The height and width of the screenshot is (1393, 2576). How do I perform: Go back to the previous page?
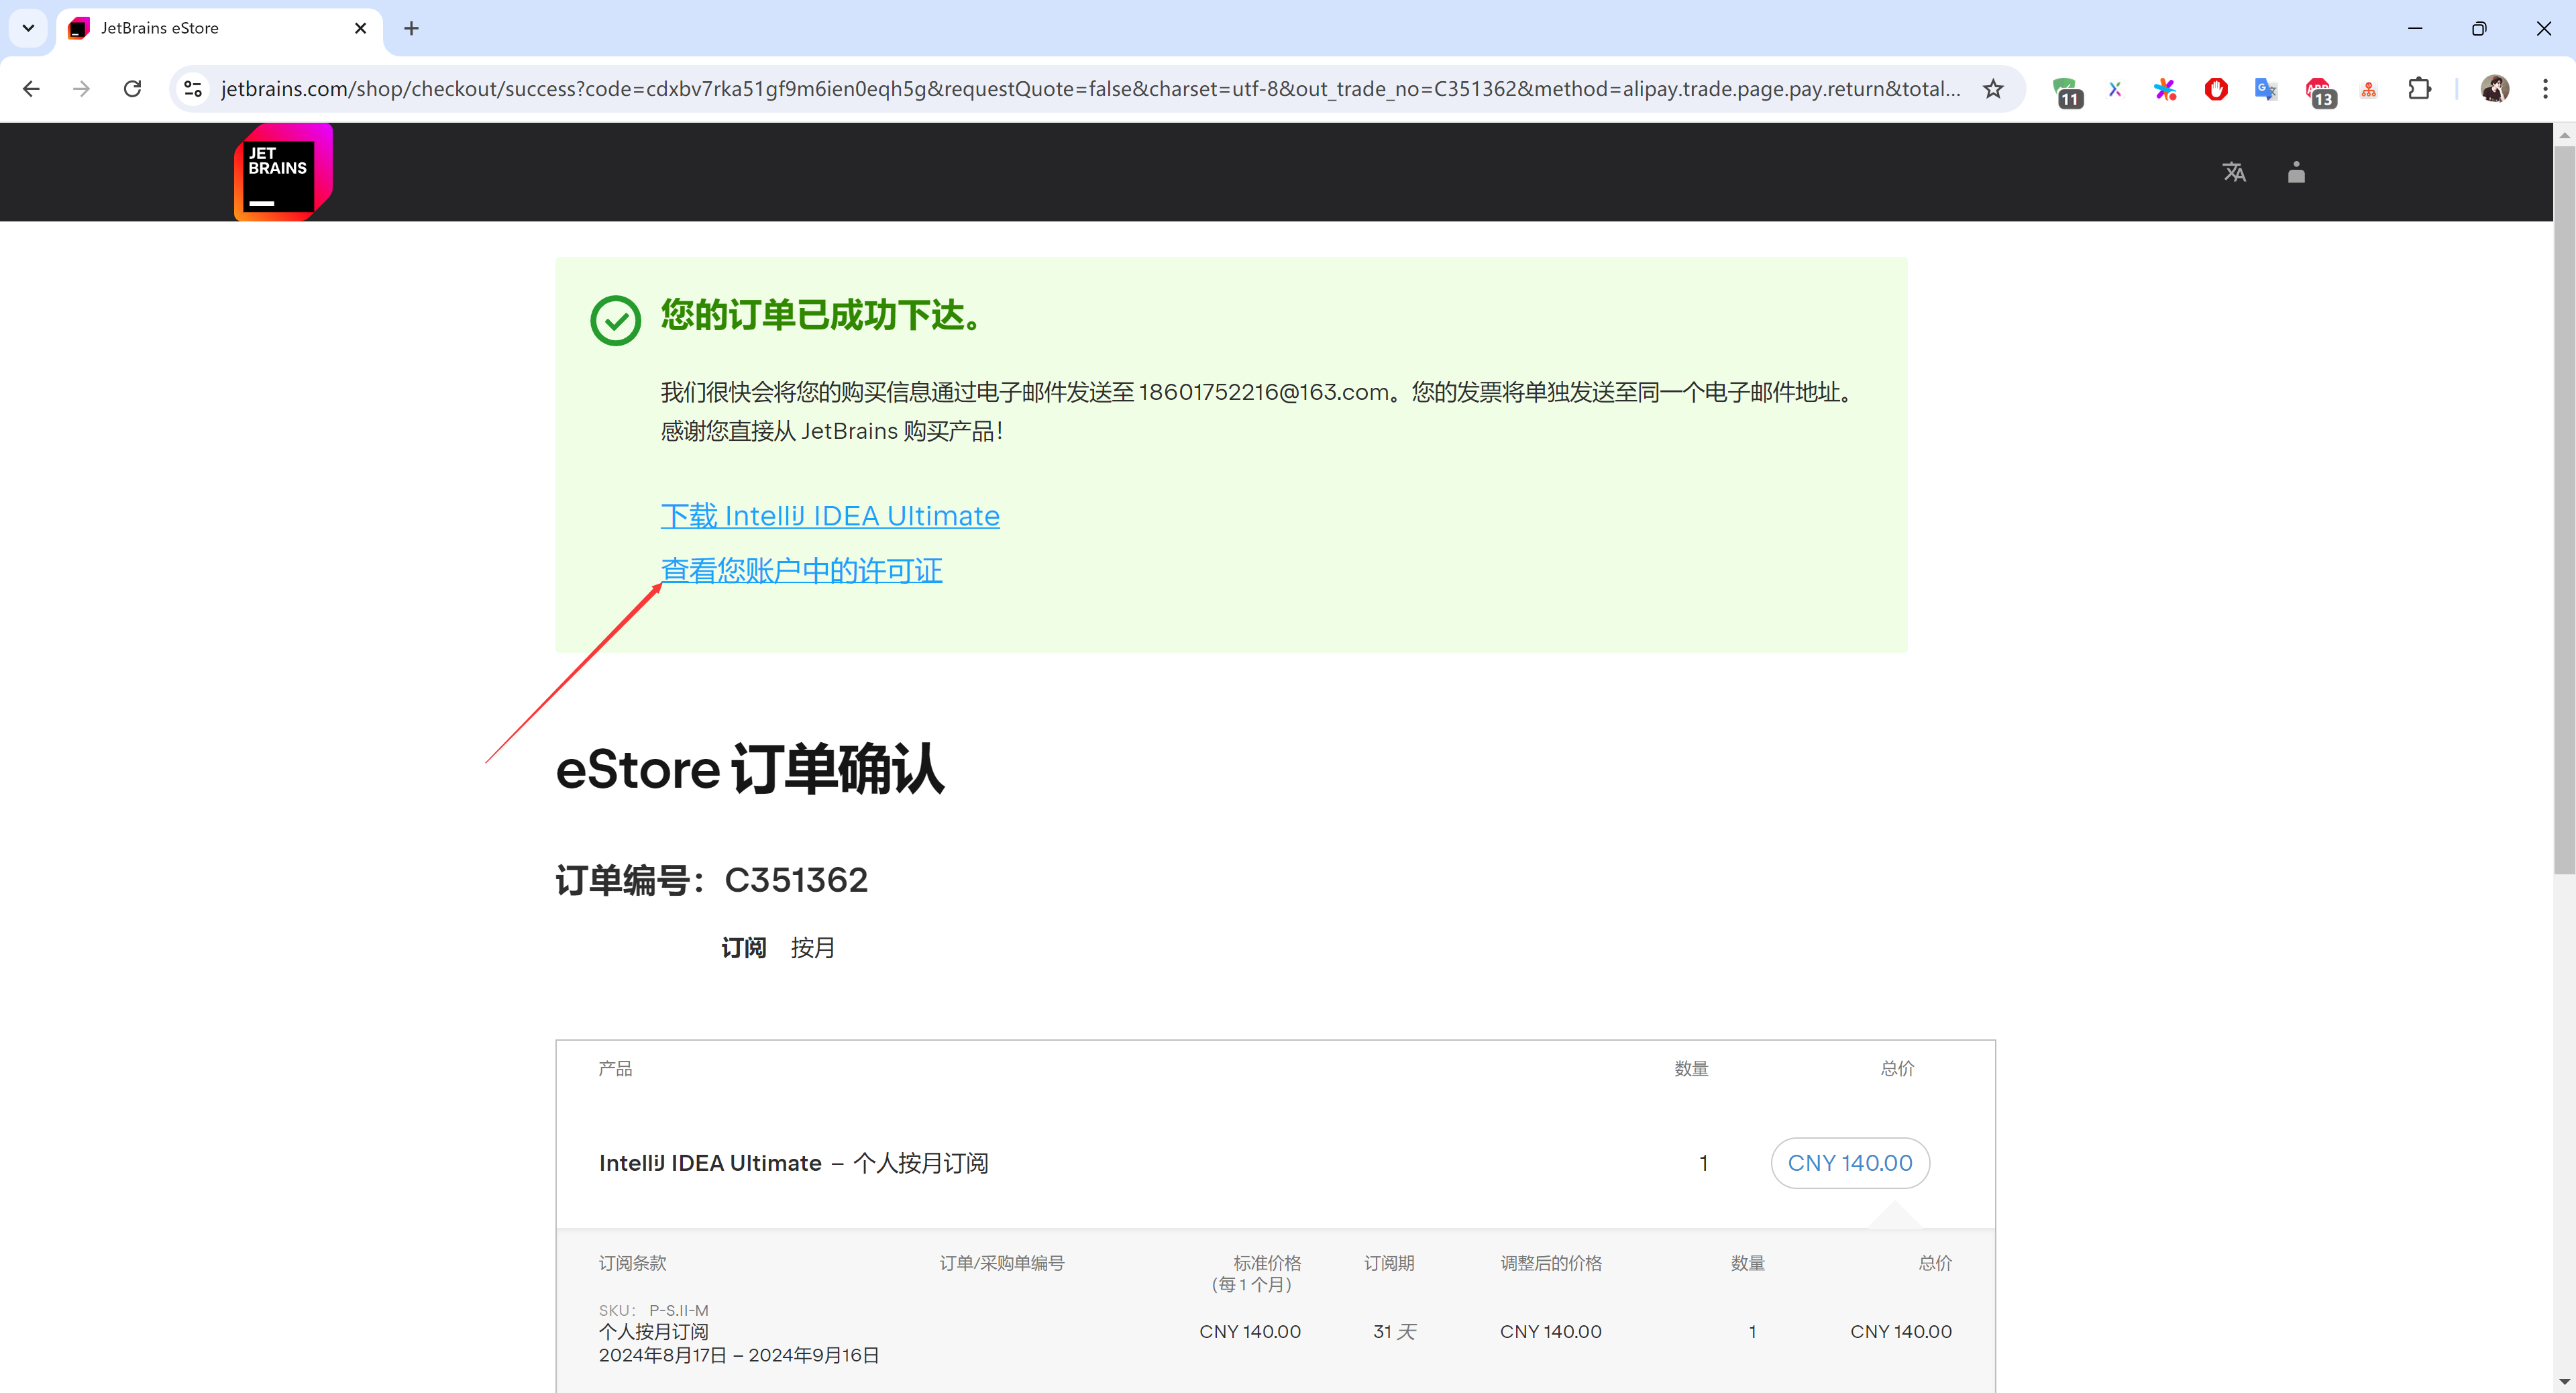tap(31, 89)
